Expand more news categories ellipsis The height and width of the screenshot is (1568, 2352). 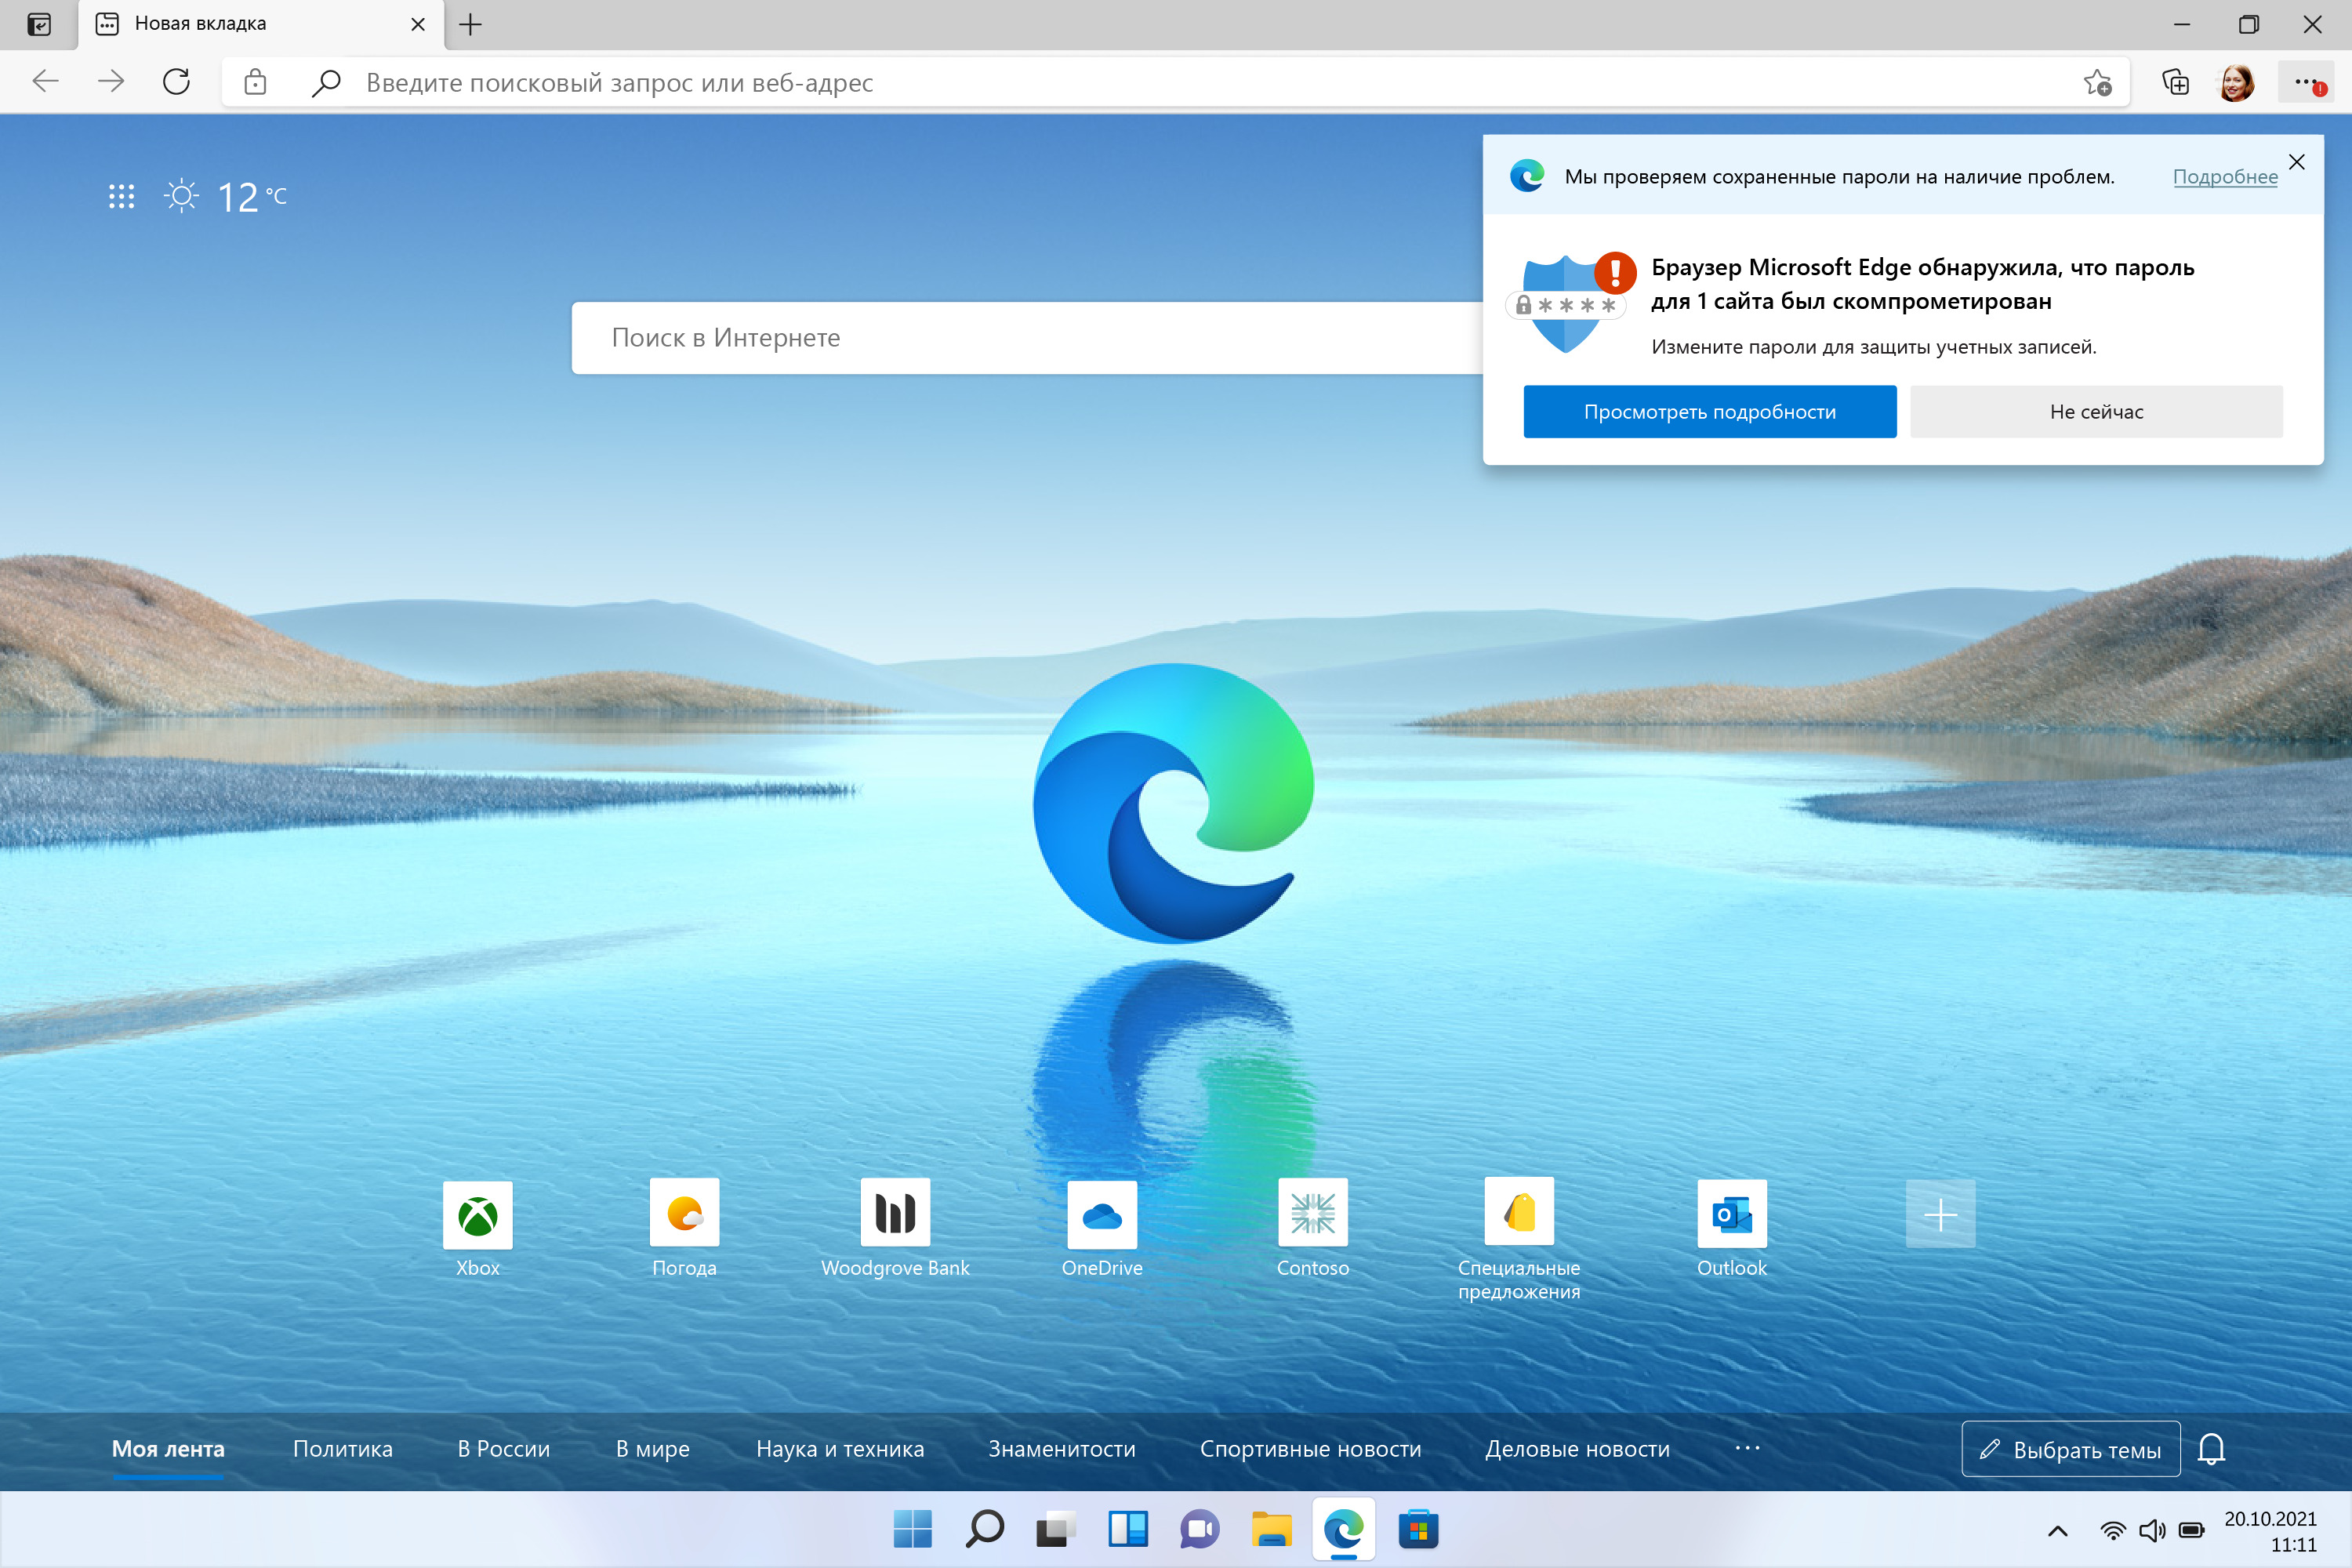[x=1747, y=1448]
